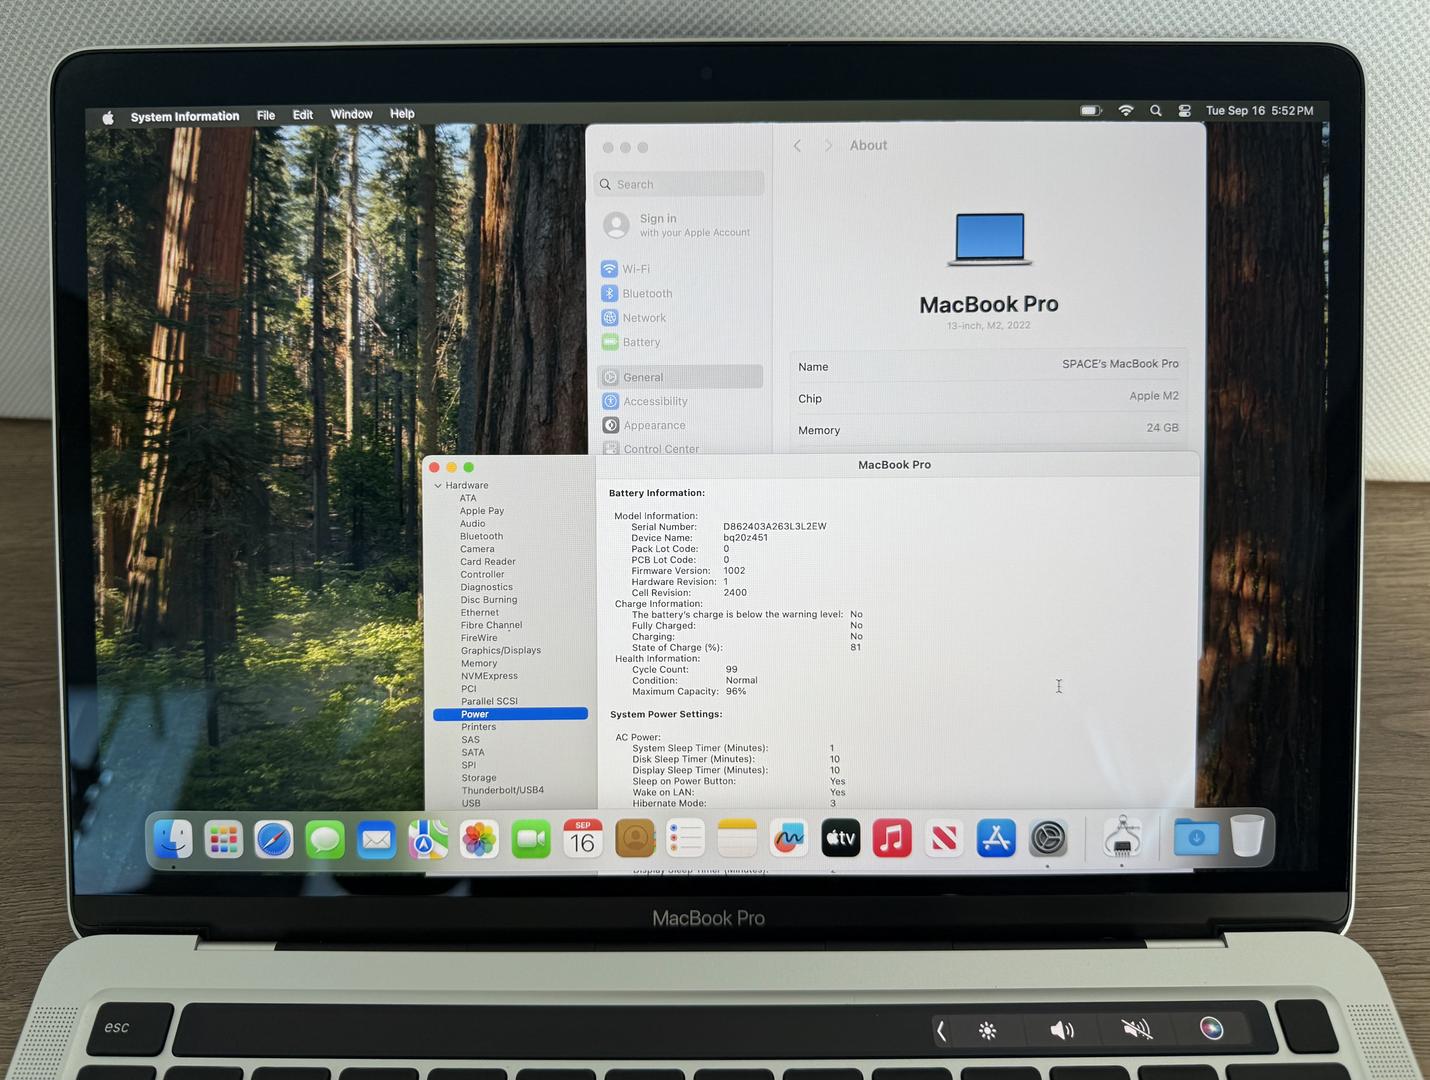
Task: Launch Freeform from the Dock
Action: [789, 839]
